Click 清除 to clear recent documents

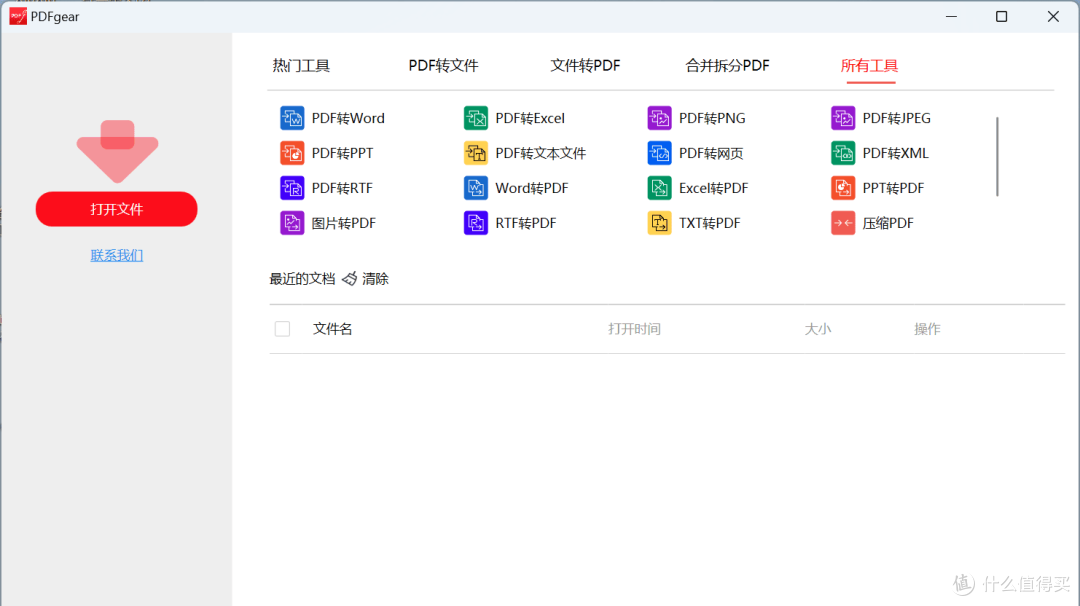[375, 279]
